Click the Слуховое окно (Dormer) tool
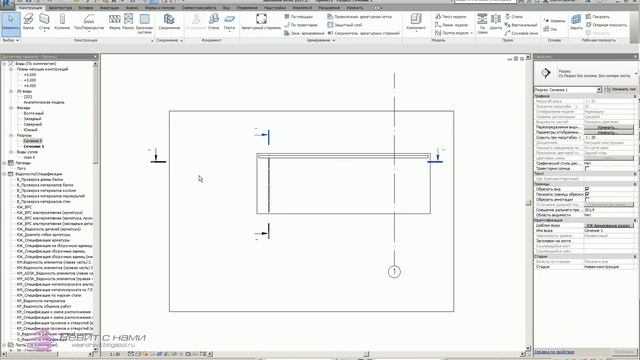This screenshot has height=360, width=640. tap(521, 33)
